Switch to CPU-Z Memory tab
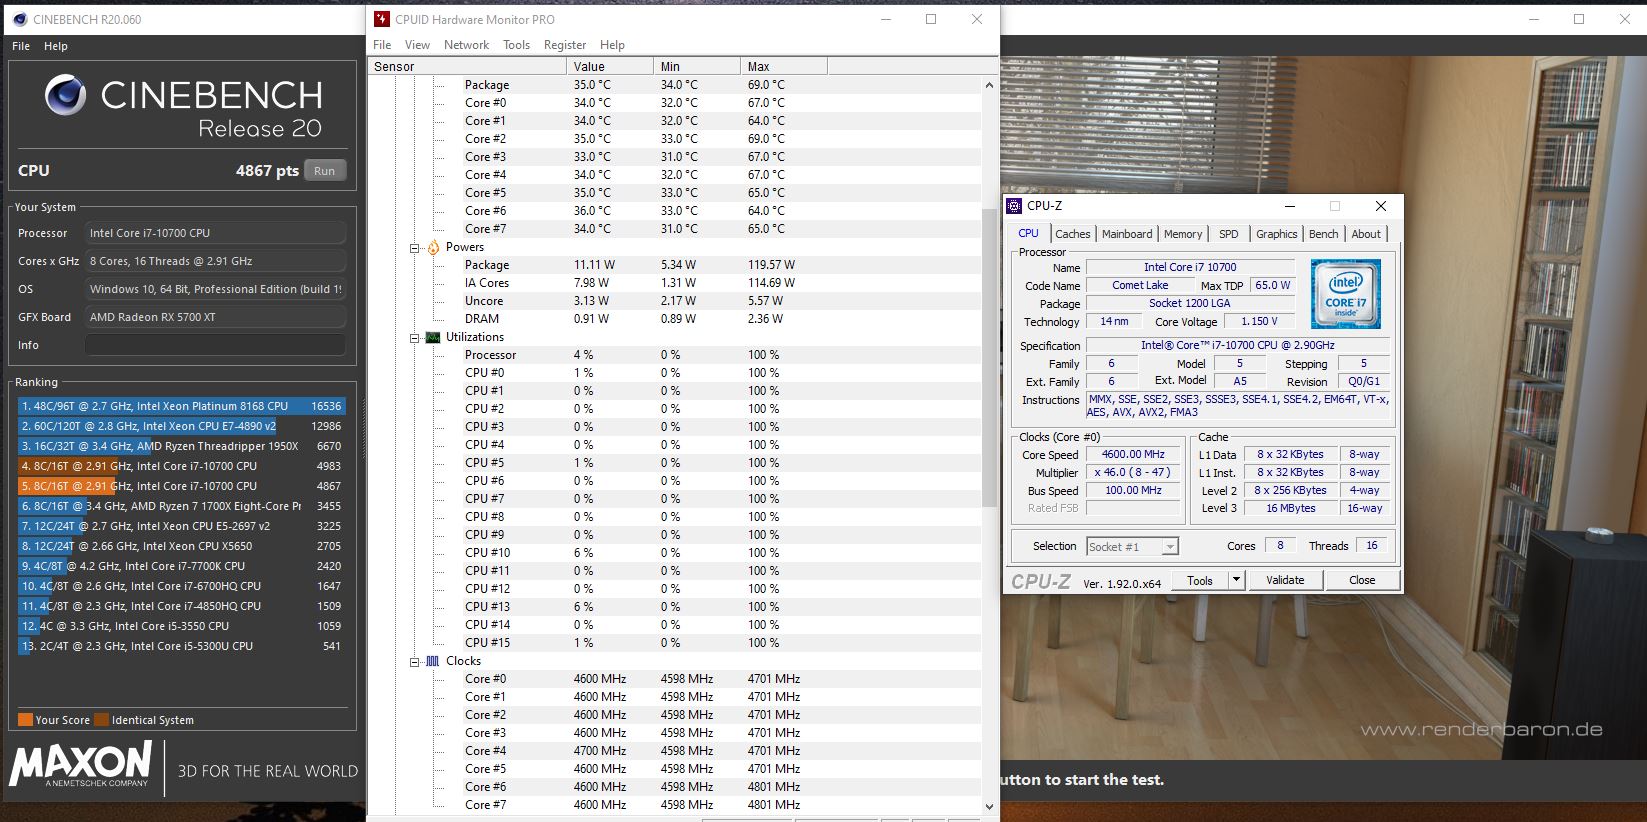1647x822 pixels. (x=1183, y=234)
